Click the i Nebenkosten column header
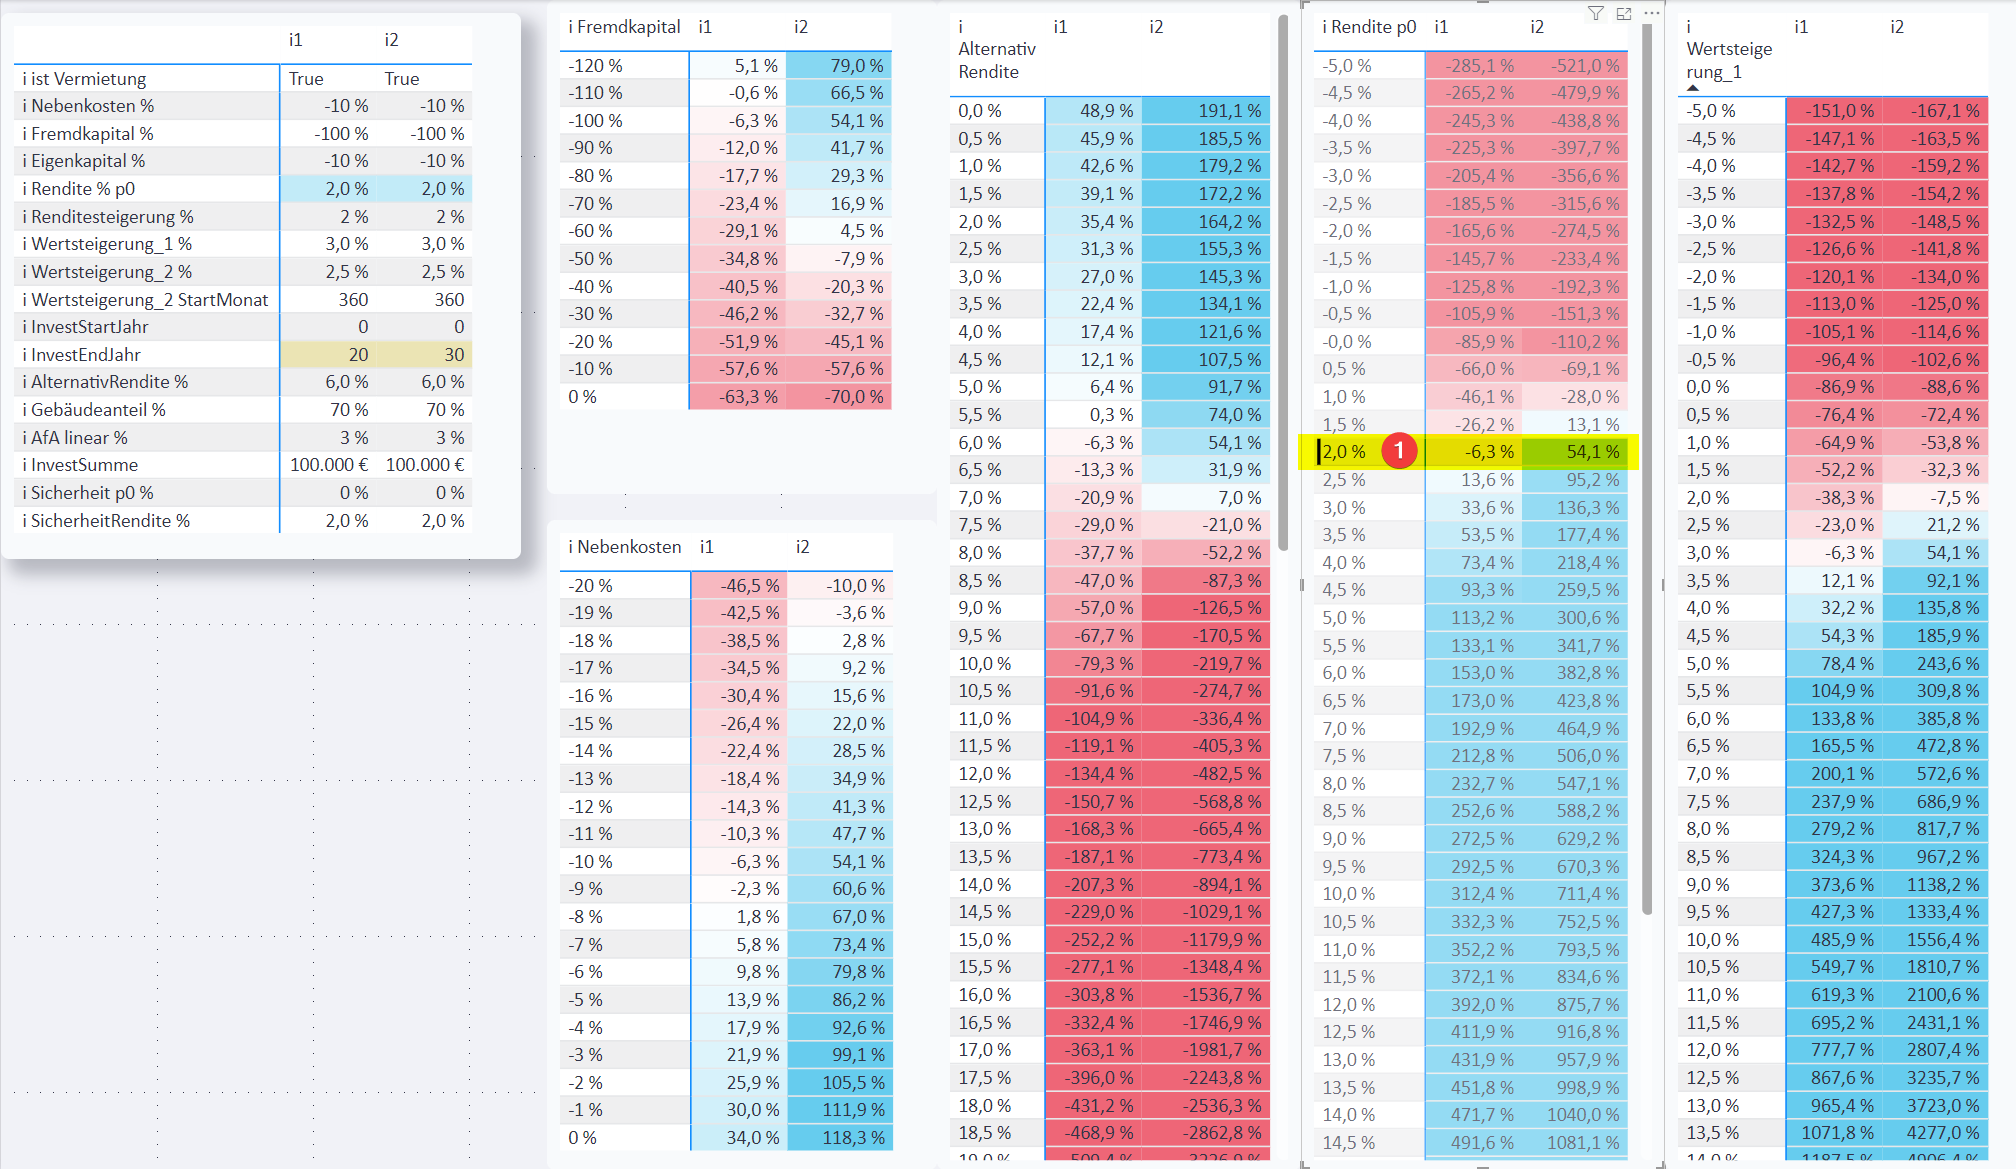 (624, 547)
